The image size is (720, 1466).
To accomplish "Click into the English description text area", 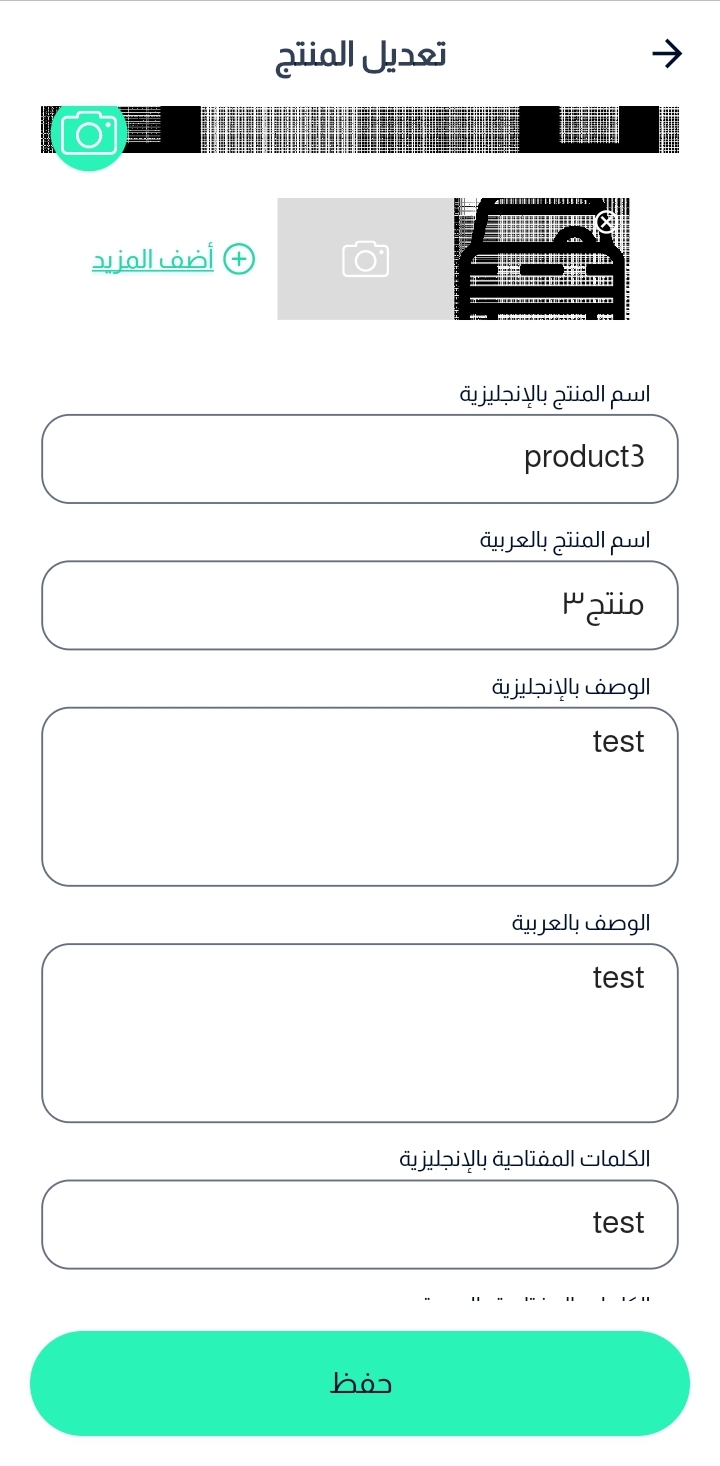I will tap(360, 797).
